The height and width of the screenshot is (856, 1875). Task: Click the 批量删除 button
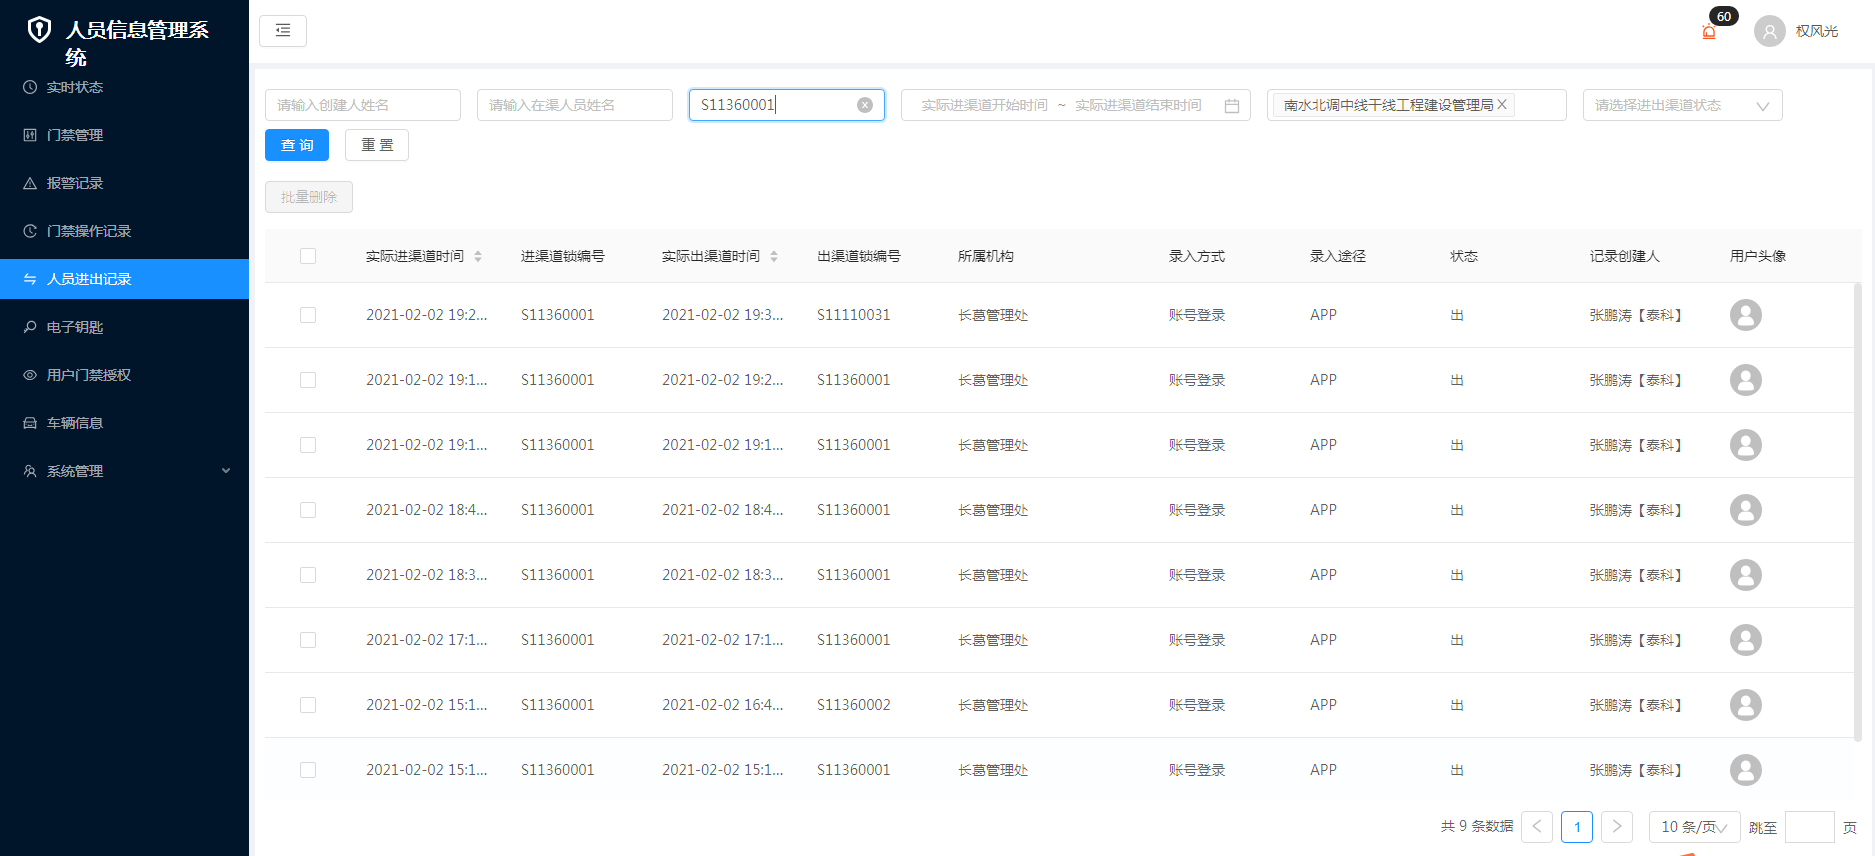tap(309, 197)
